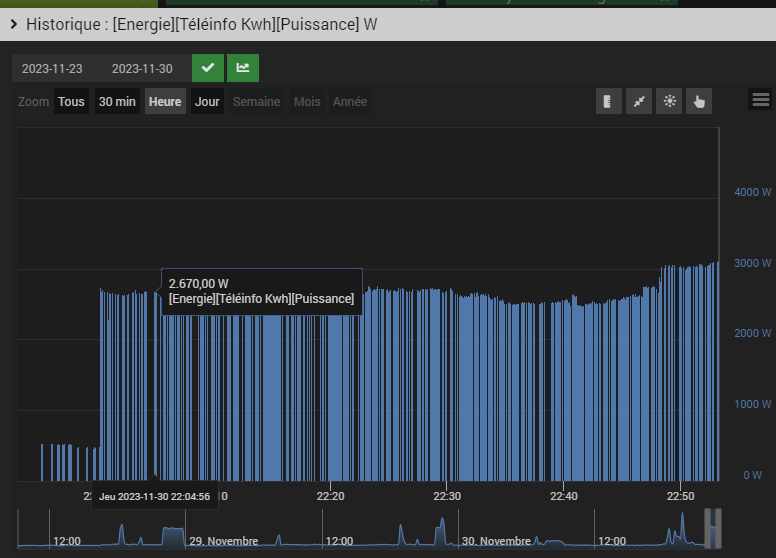Switch zoom range to Jour
This screenshot has height=558, width=776.
pos(207,102)
